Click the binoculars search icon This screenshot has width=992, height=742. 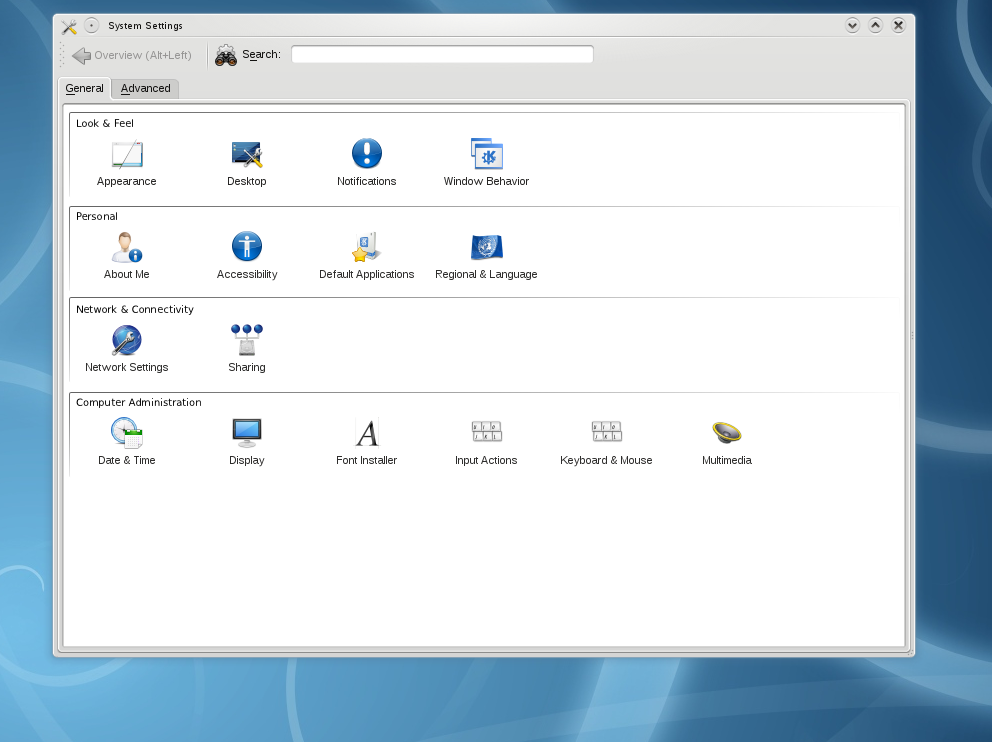click(x=226, y=55)
